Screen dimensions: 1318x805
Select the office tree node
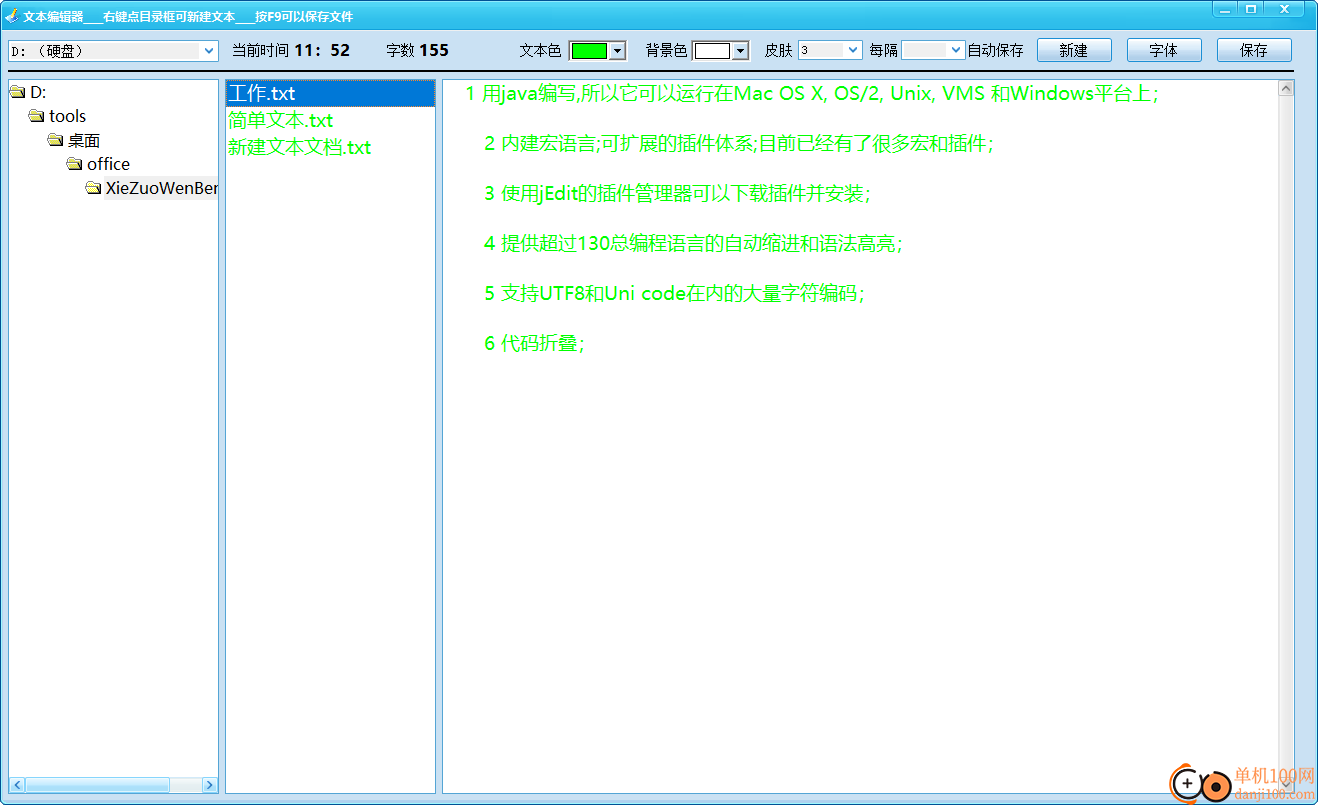[108, 164]
